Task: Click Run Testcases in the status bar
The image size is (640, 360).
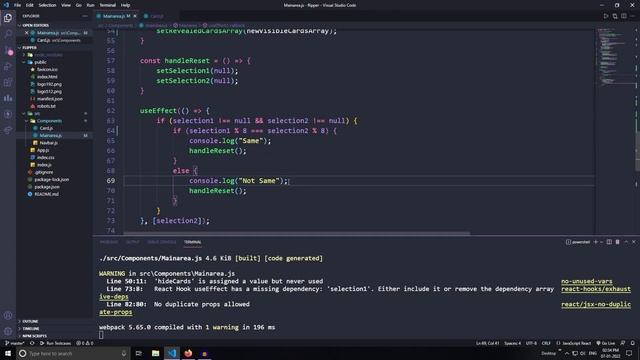Action: (56, 343)
